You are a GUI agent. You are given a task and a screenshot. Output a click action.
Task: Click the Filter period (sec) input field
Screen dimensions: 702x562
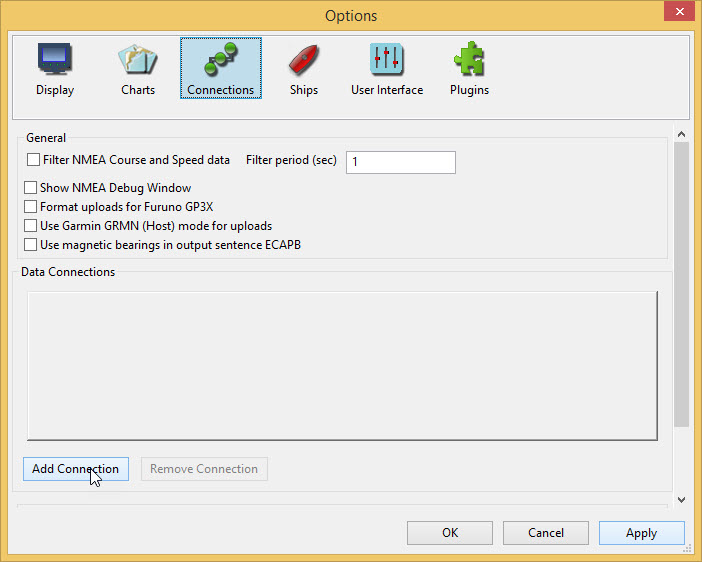tap(400, 162)
